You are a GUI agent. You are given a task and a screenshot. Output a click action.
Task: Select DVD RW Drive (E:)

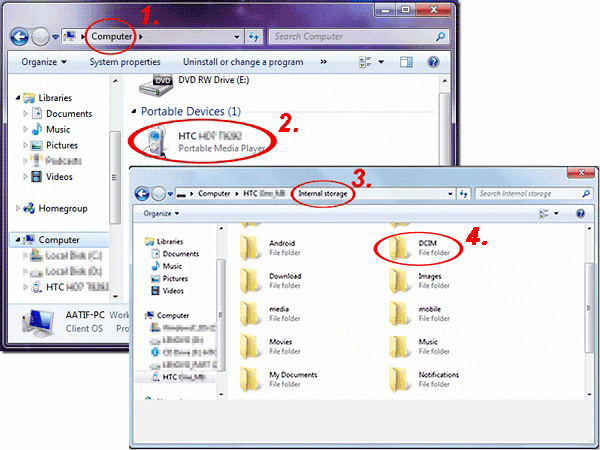click(x=194, y=84)
